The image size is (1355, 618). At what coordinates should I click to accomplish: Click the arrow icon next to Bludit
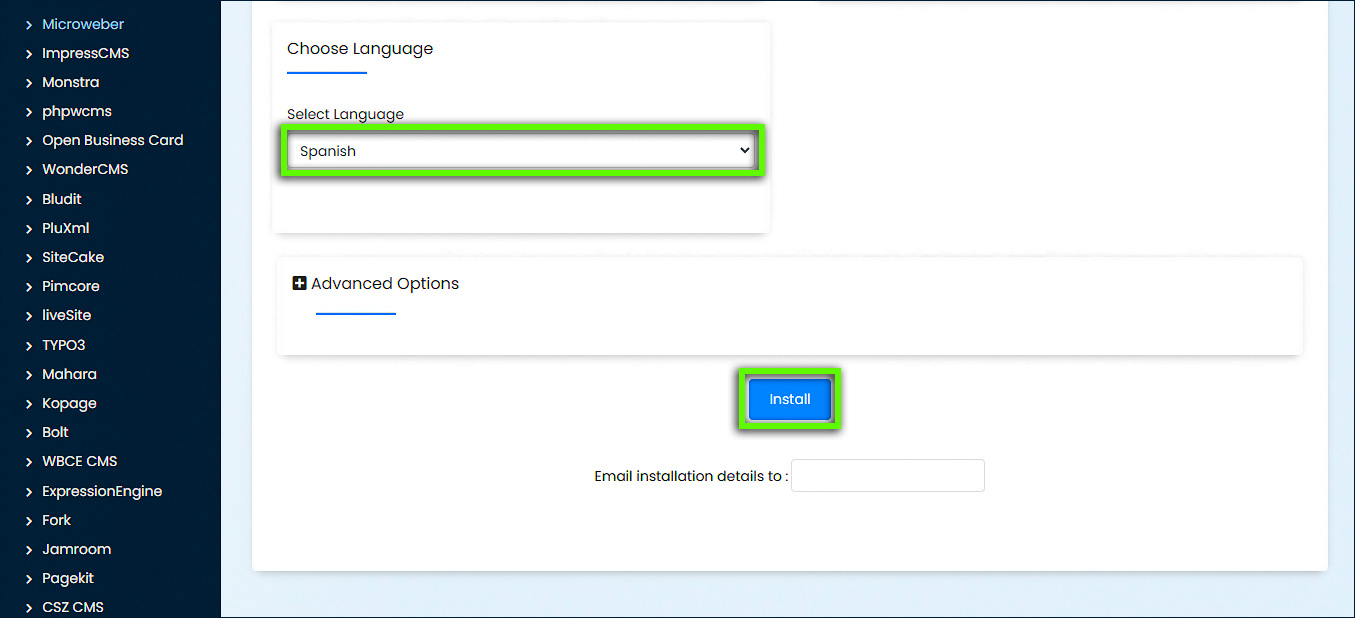pos(30,198)
